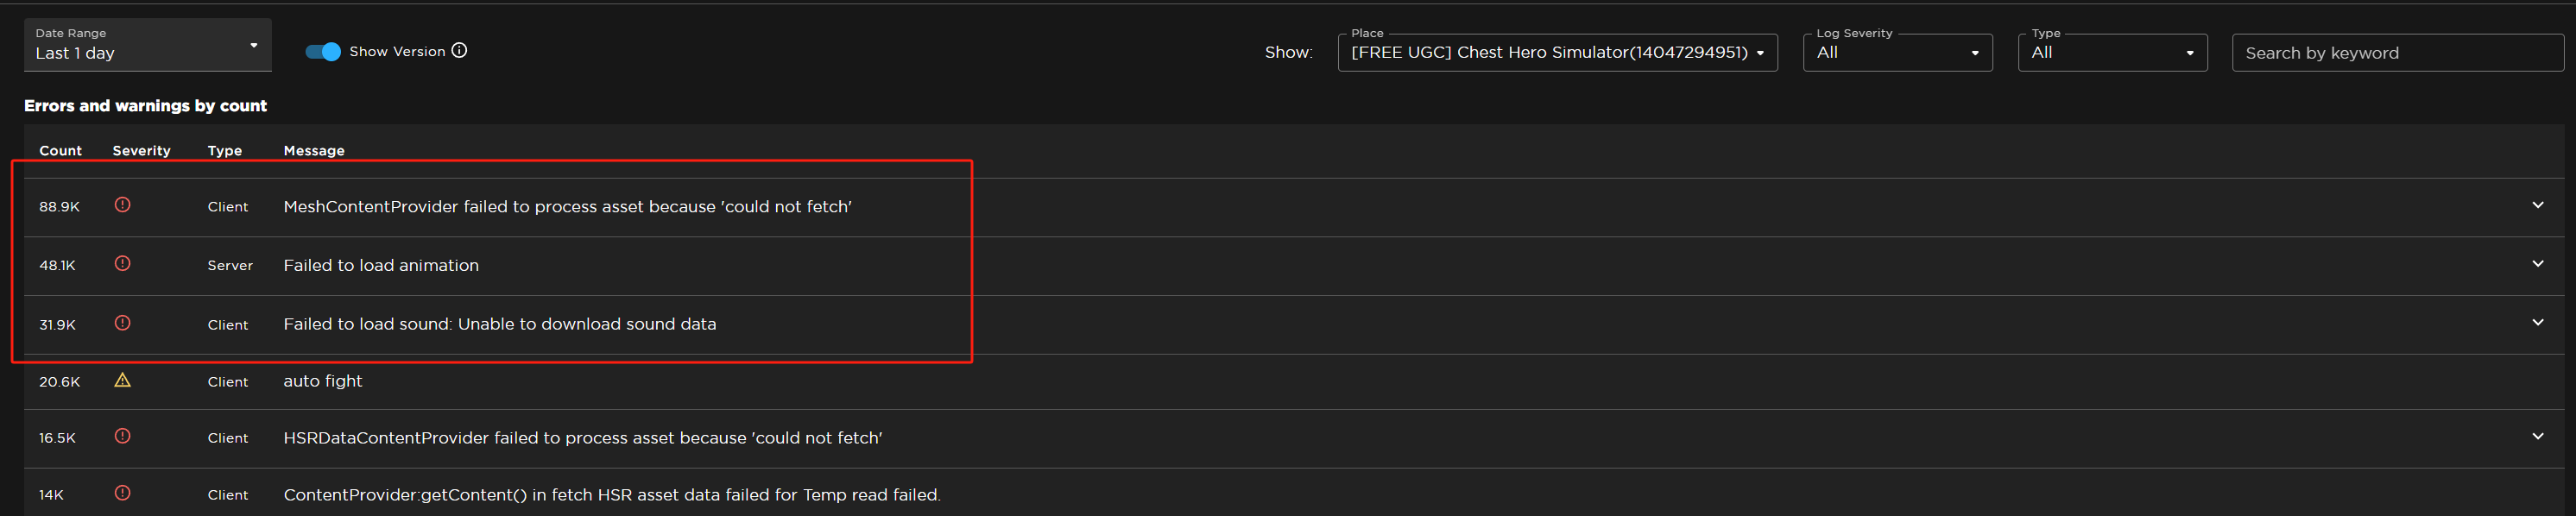Open the Date Range selector showing Last 1 day
Viewport: 2576px width, 516px height.
point(147,44)
